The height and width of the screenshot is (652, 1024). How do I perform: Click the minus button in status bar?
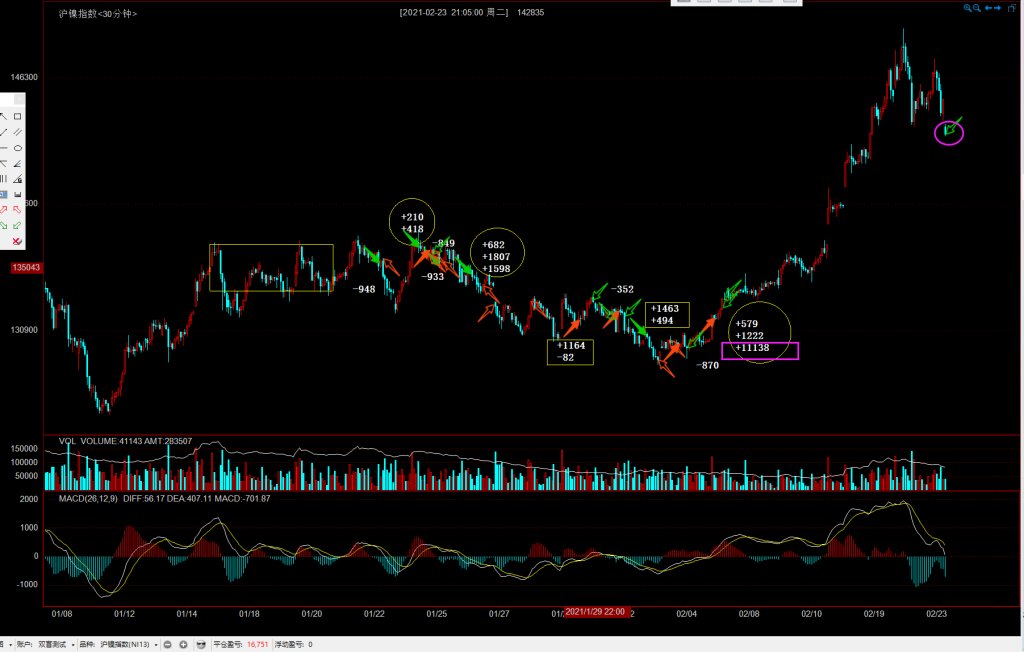[168, 645]
